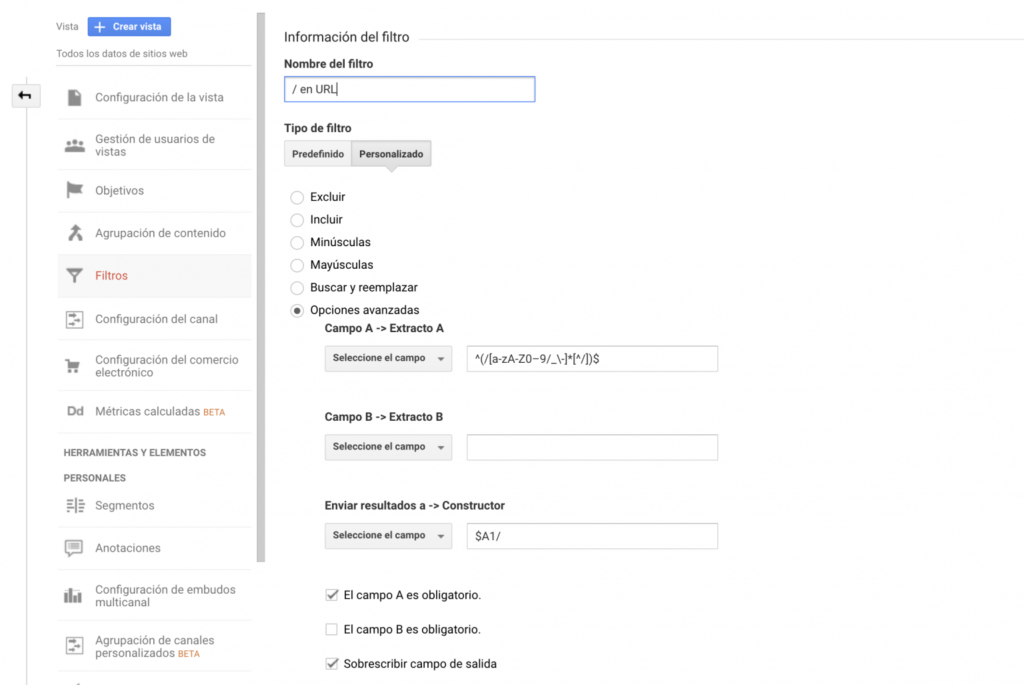The image size is (1024, 685).
Task: Click the back arrow icon
Action: [25, 96]
